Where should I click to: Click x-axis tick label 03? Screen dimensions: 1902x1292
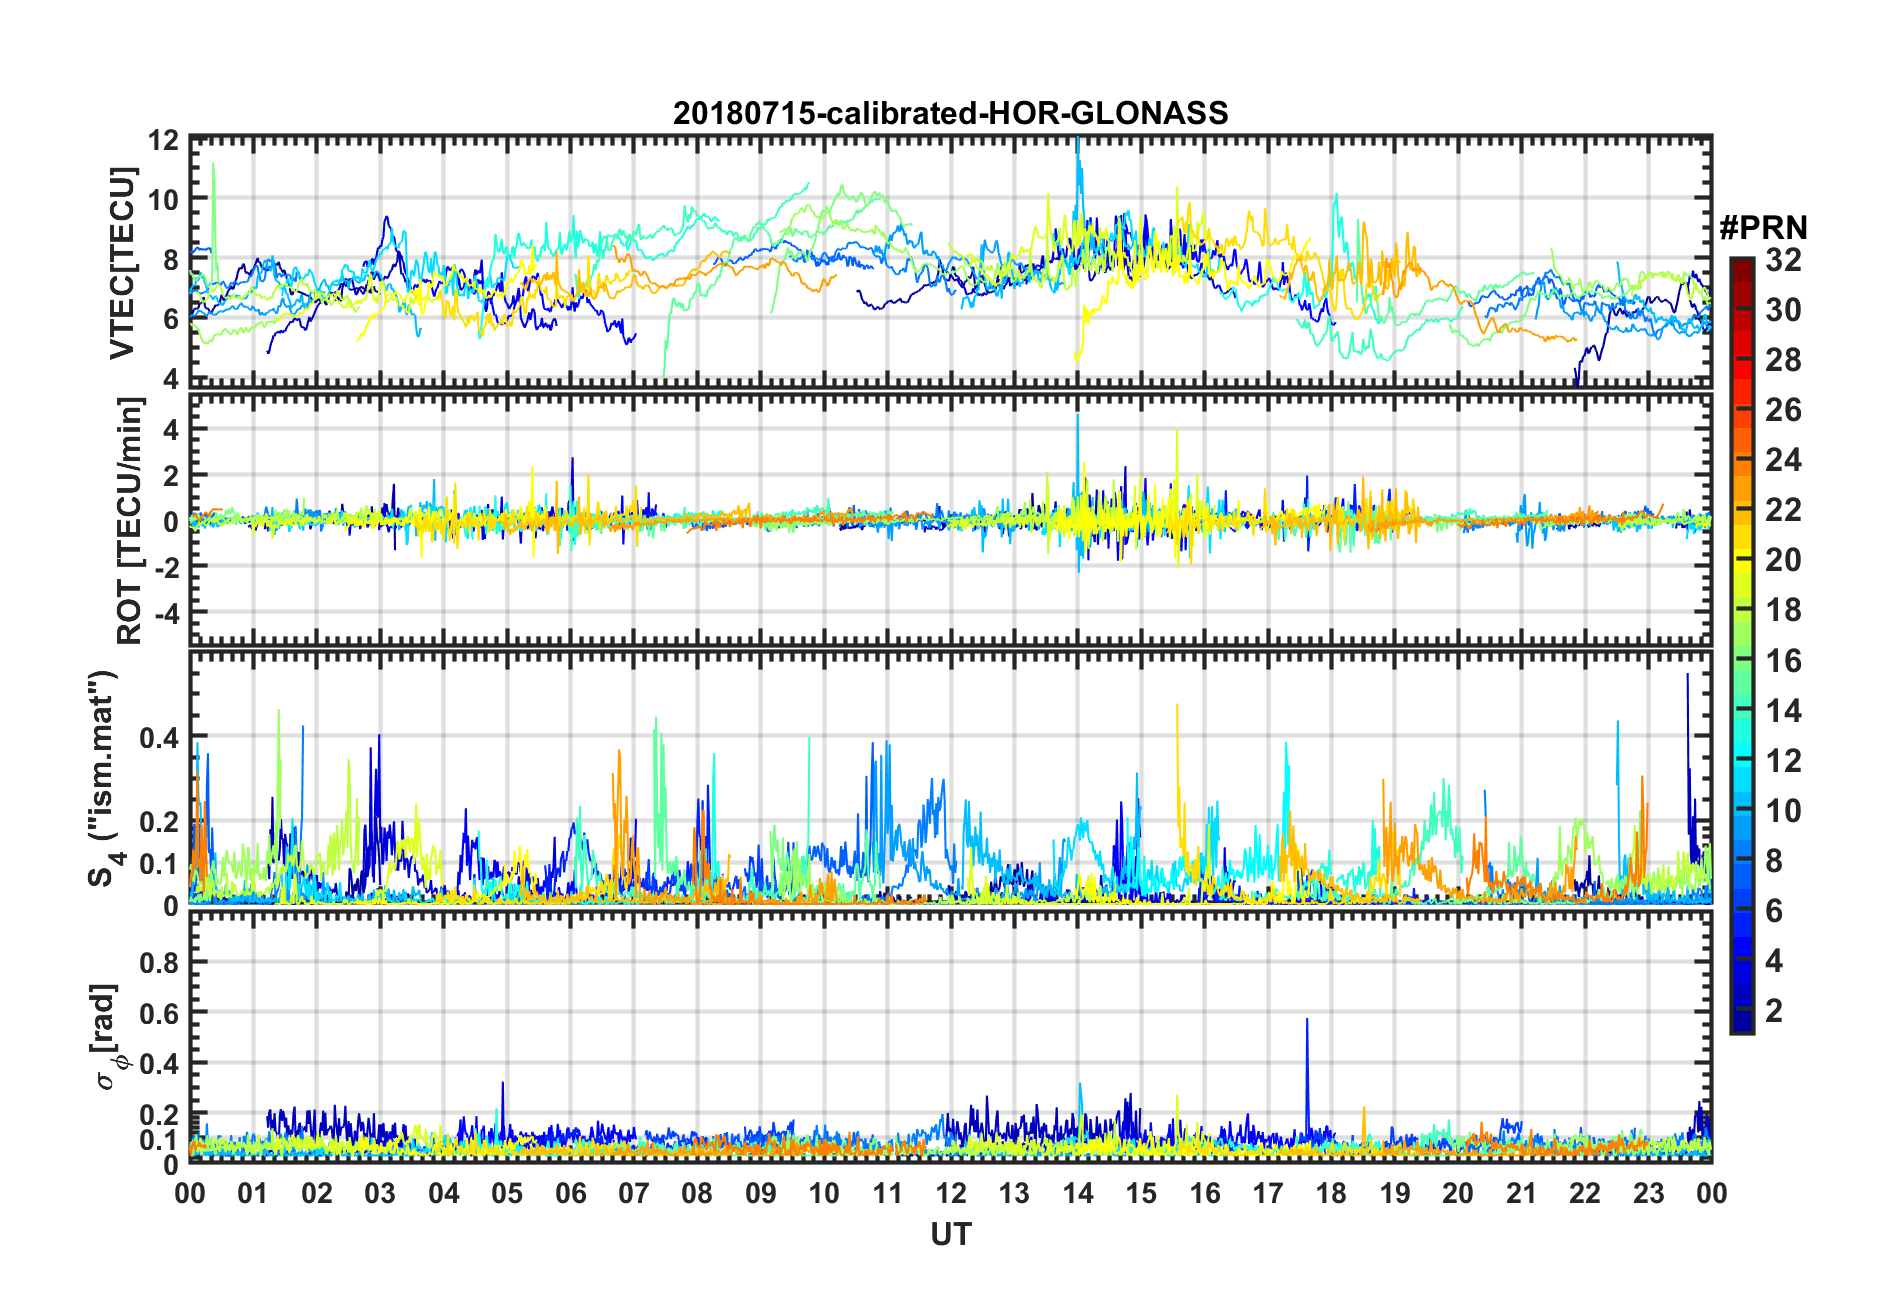tap(380, 1193)
